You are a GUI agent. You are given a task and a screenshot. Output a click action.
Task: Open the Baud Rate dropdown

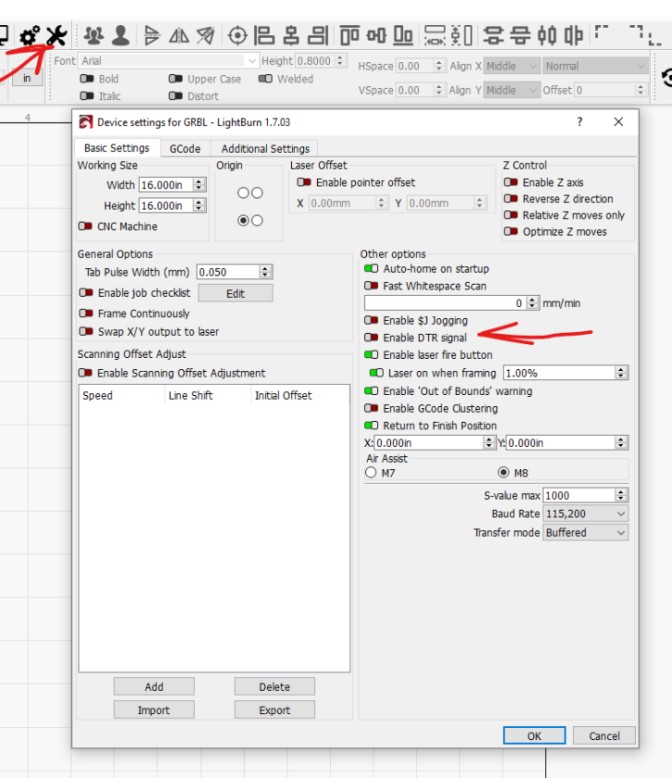pos(586,514)
